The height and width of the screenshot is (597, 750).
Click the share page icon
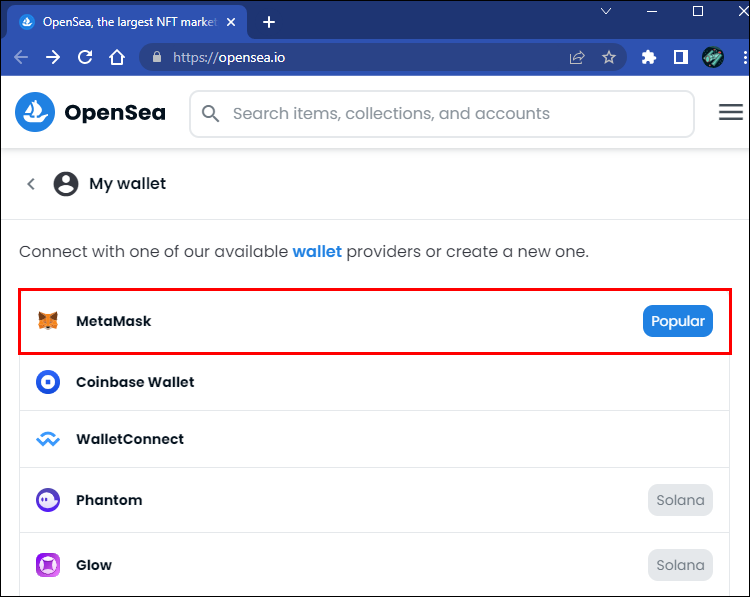(x=577, y=58)
